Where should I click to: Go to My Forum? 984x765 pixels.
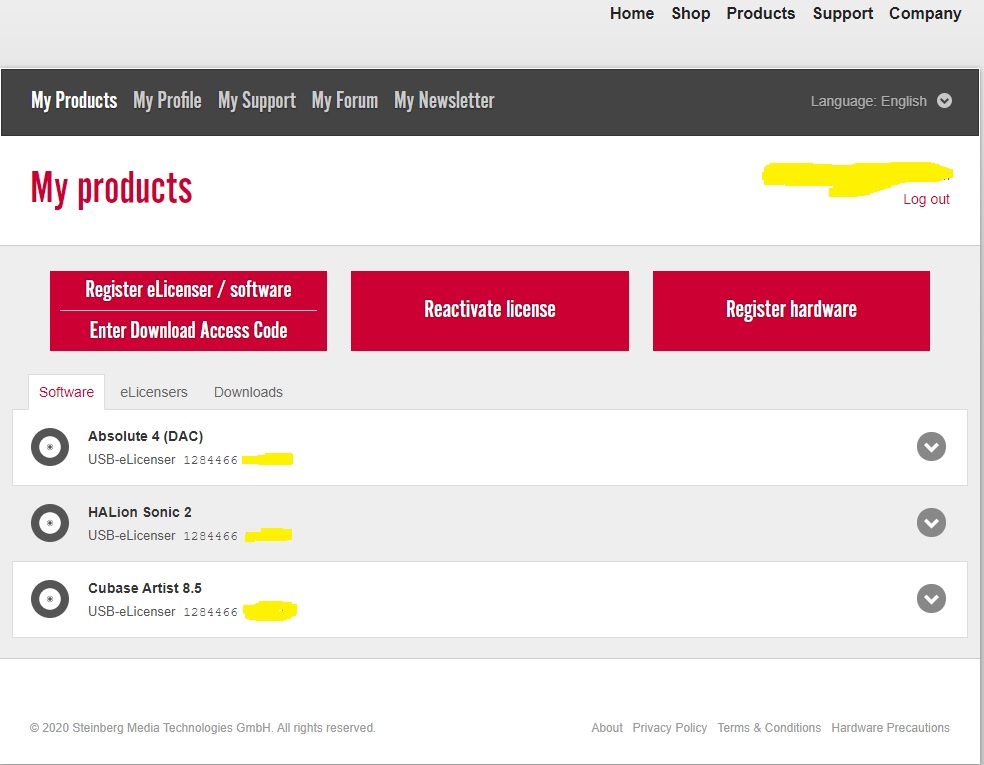tap(345, 100)
